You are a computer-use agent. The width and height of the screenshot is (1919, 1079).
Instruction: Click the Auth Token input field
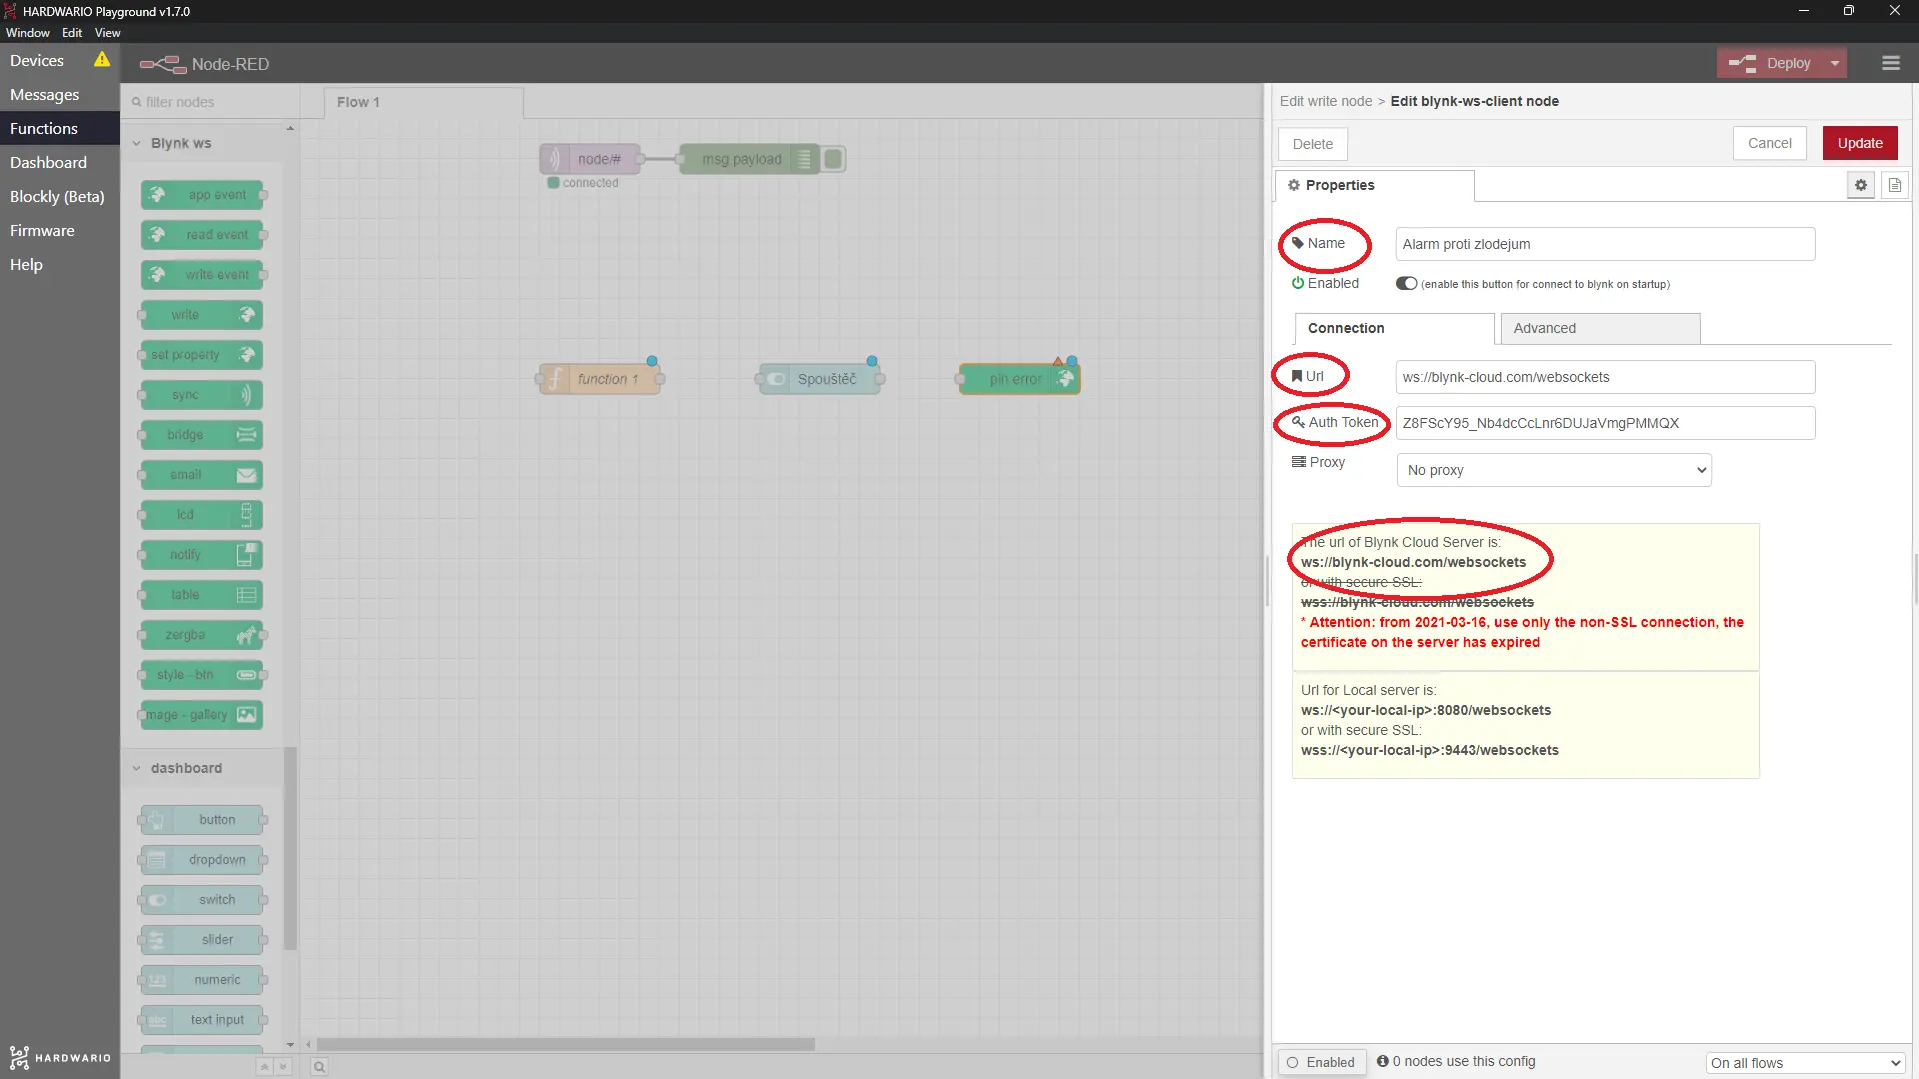1605,423
